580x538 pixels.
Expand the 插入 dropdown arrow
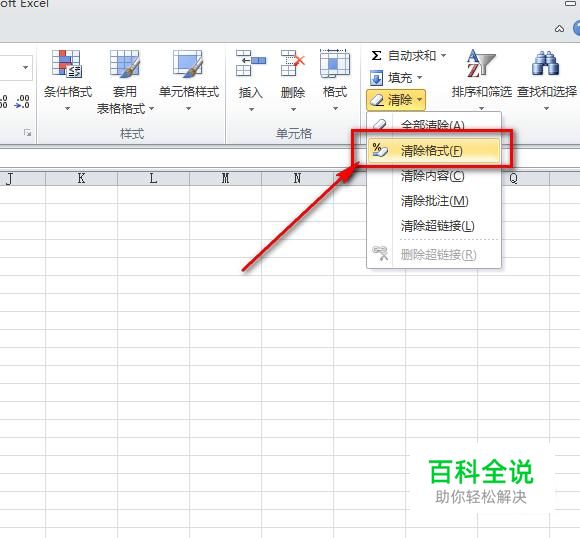[251, 110]
